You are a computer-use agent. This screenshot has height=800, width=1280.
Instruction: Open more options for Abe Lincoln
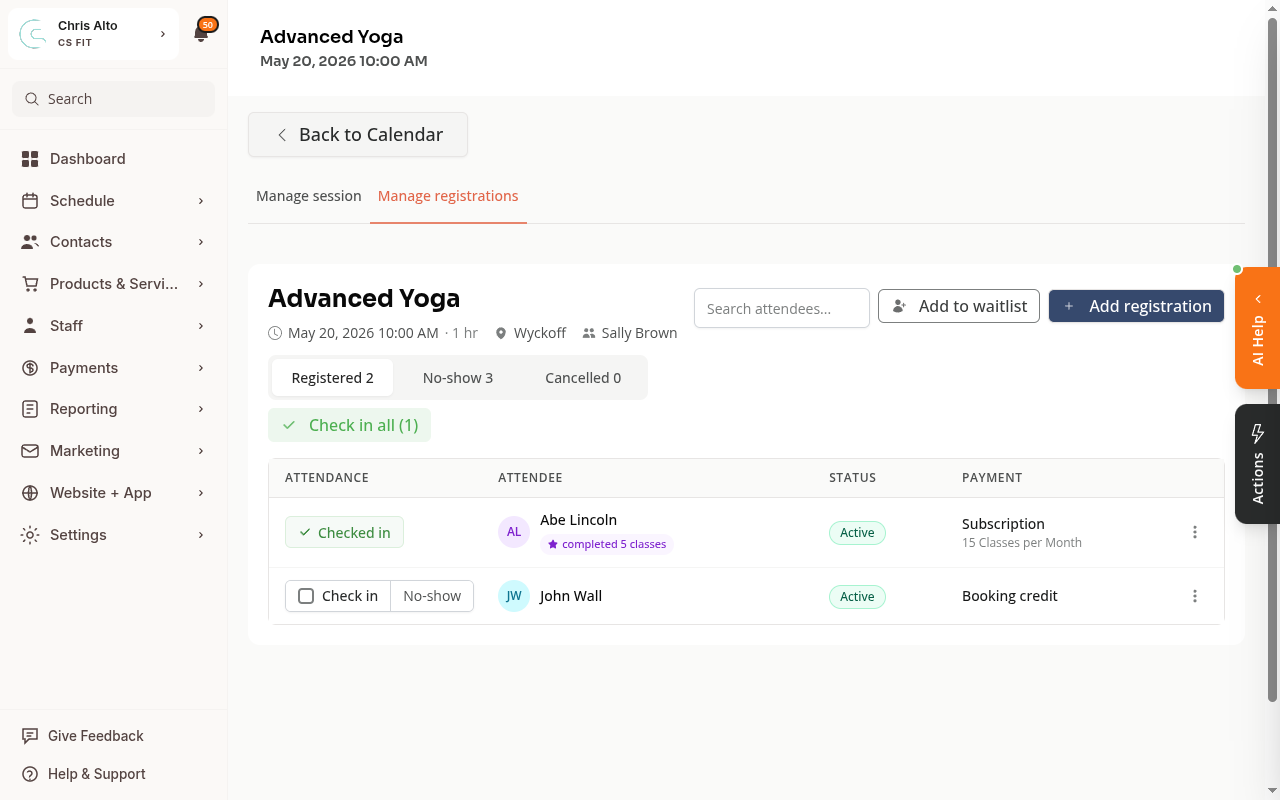tap(1194, 532)
